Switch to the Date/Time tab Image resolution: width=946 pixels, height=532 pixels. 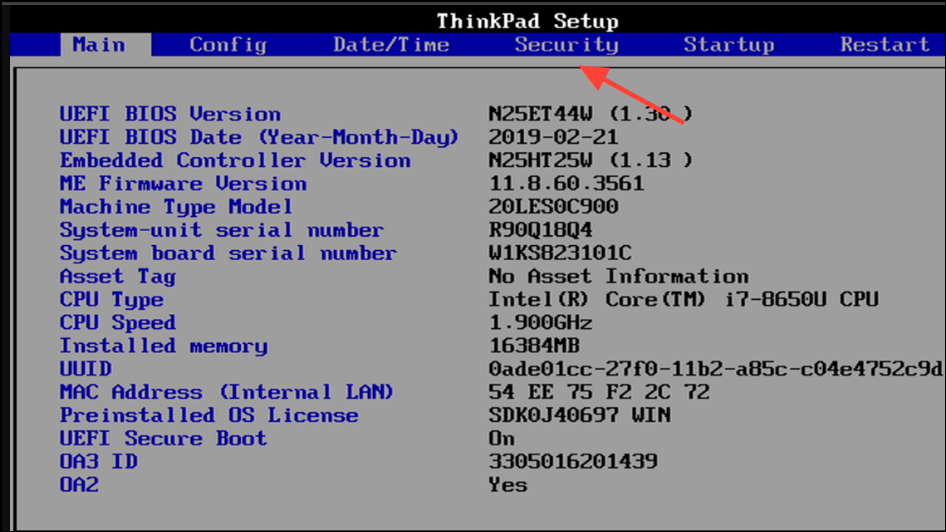(x=391, y=45)
